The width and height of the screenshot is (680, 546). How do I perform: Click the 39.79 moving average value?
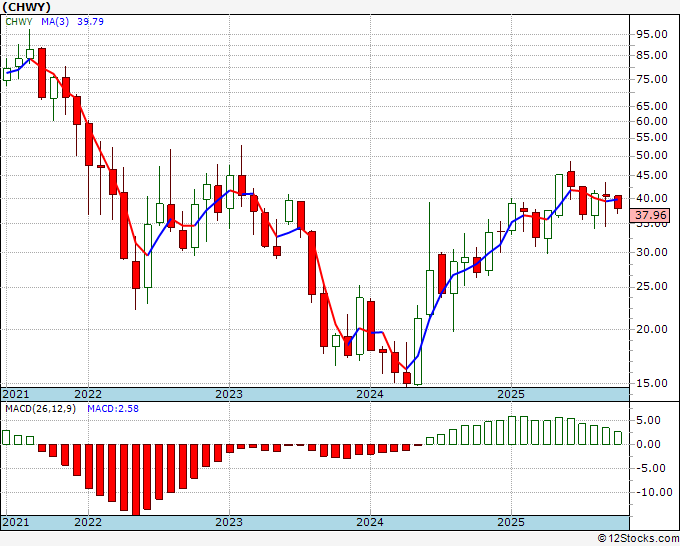pos(90,22)
